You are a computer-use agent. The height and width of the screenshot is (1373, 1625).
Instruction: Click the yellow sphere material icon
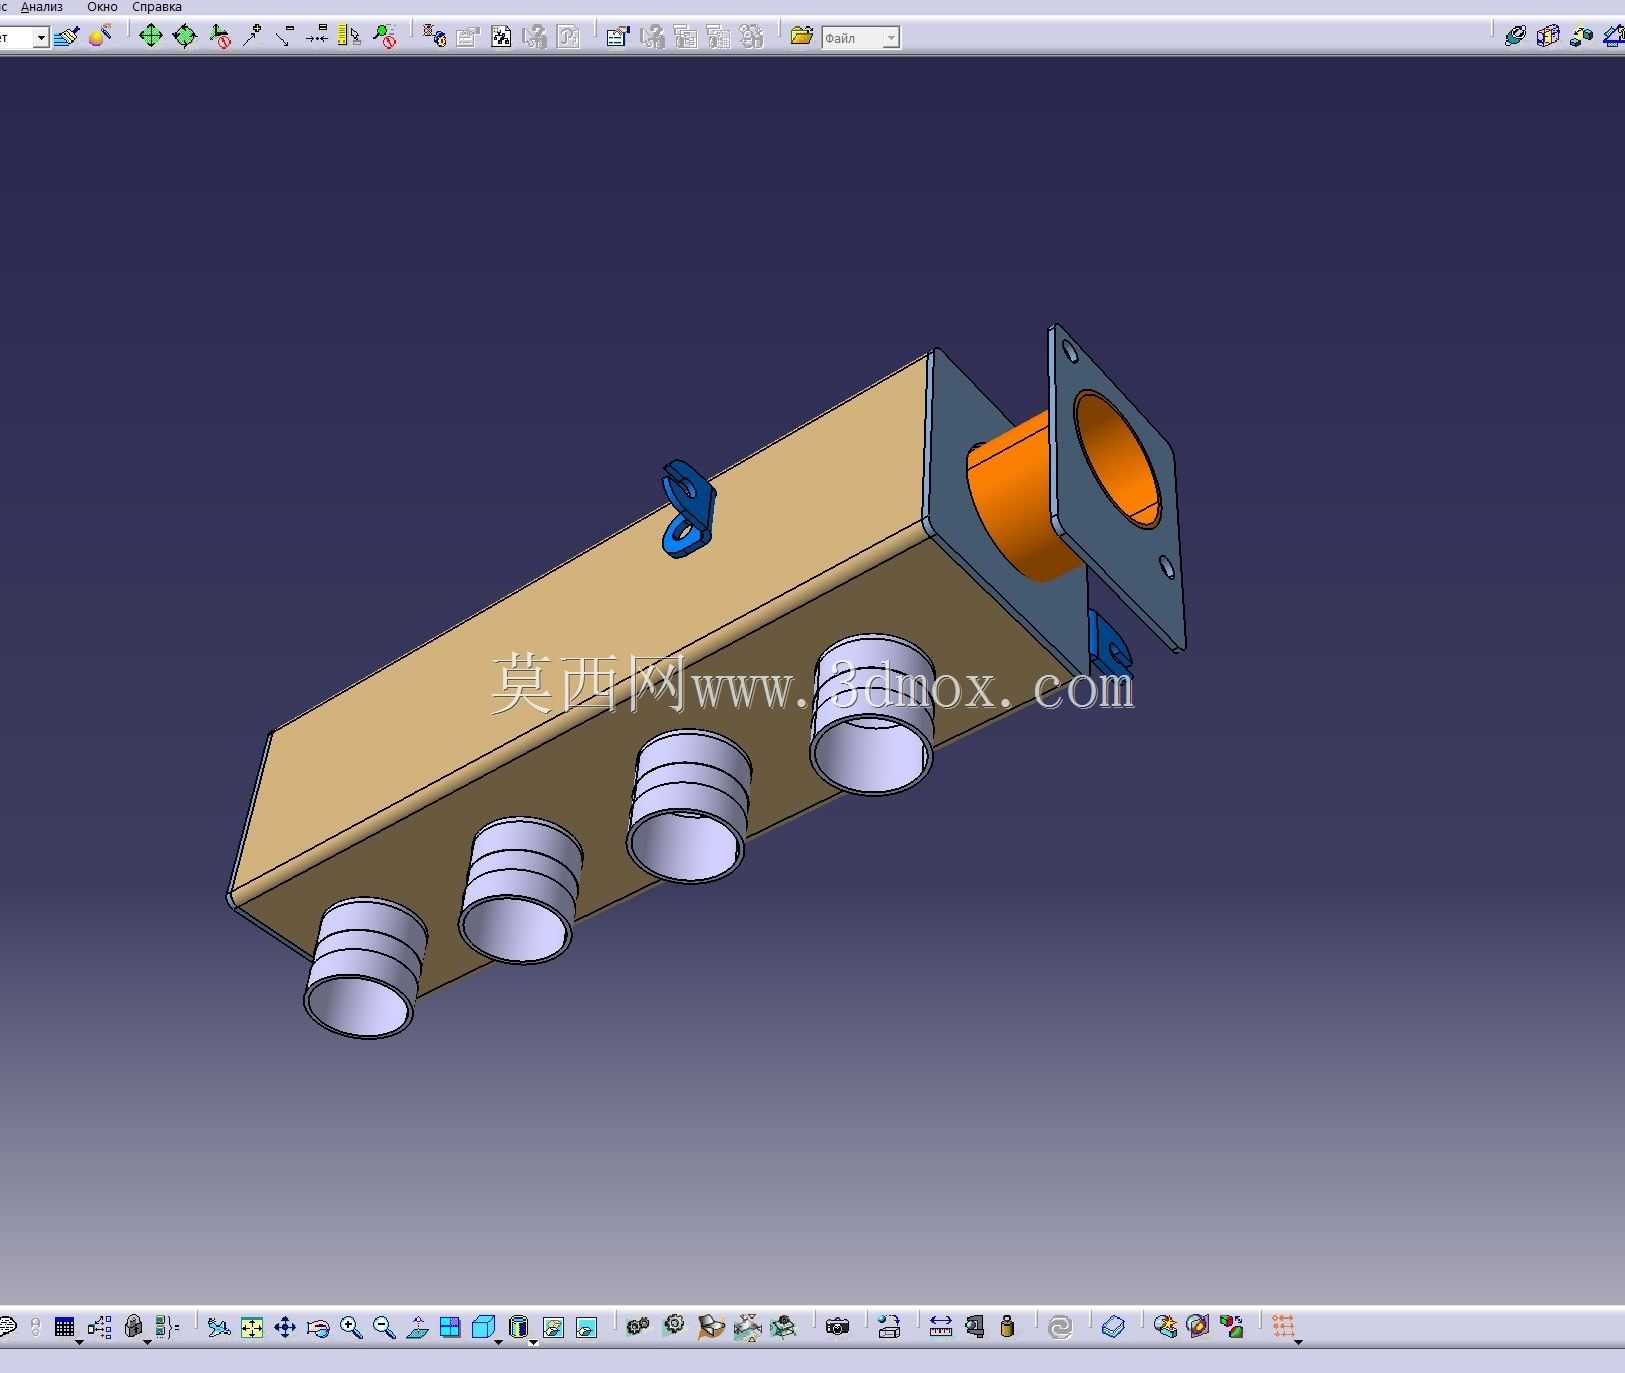tap(100, 37)
